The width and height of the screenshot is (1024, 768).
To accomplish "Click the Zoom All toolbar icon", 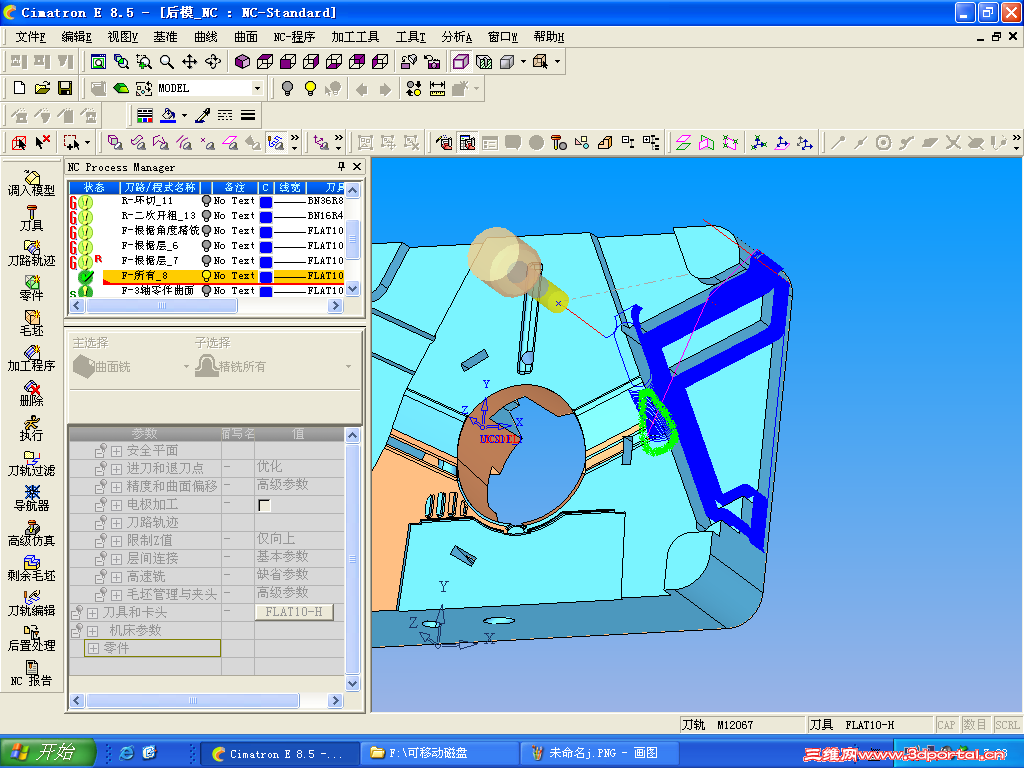I will click(x=98, y=61).
